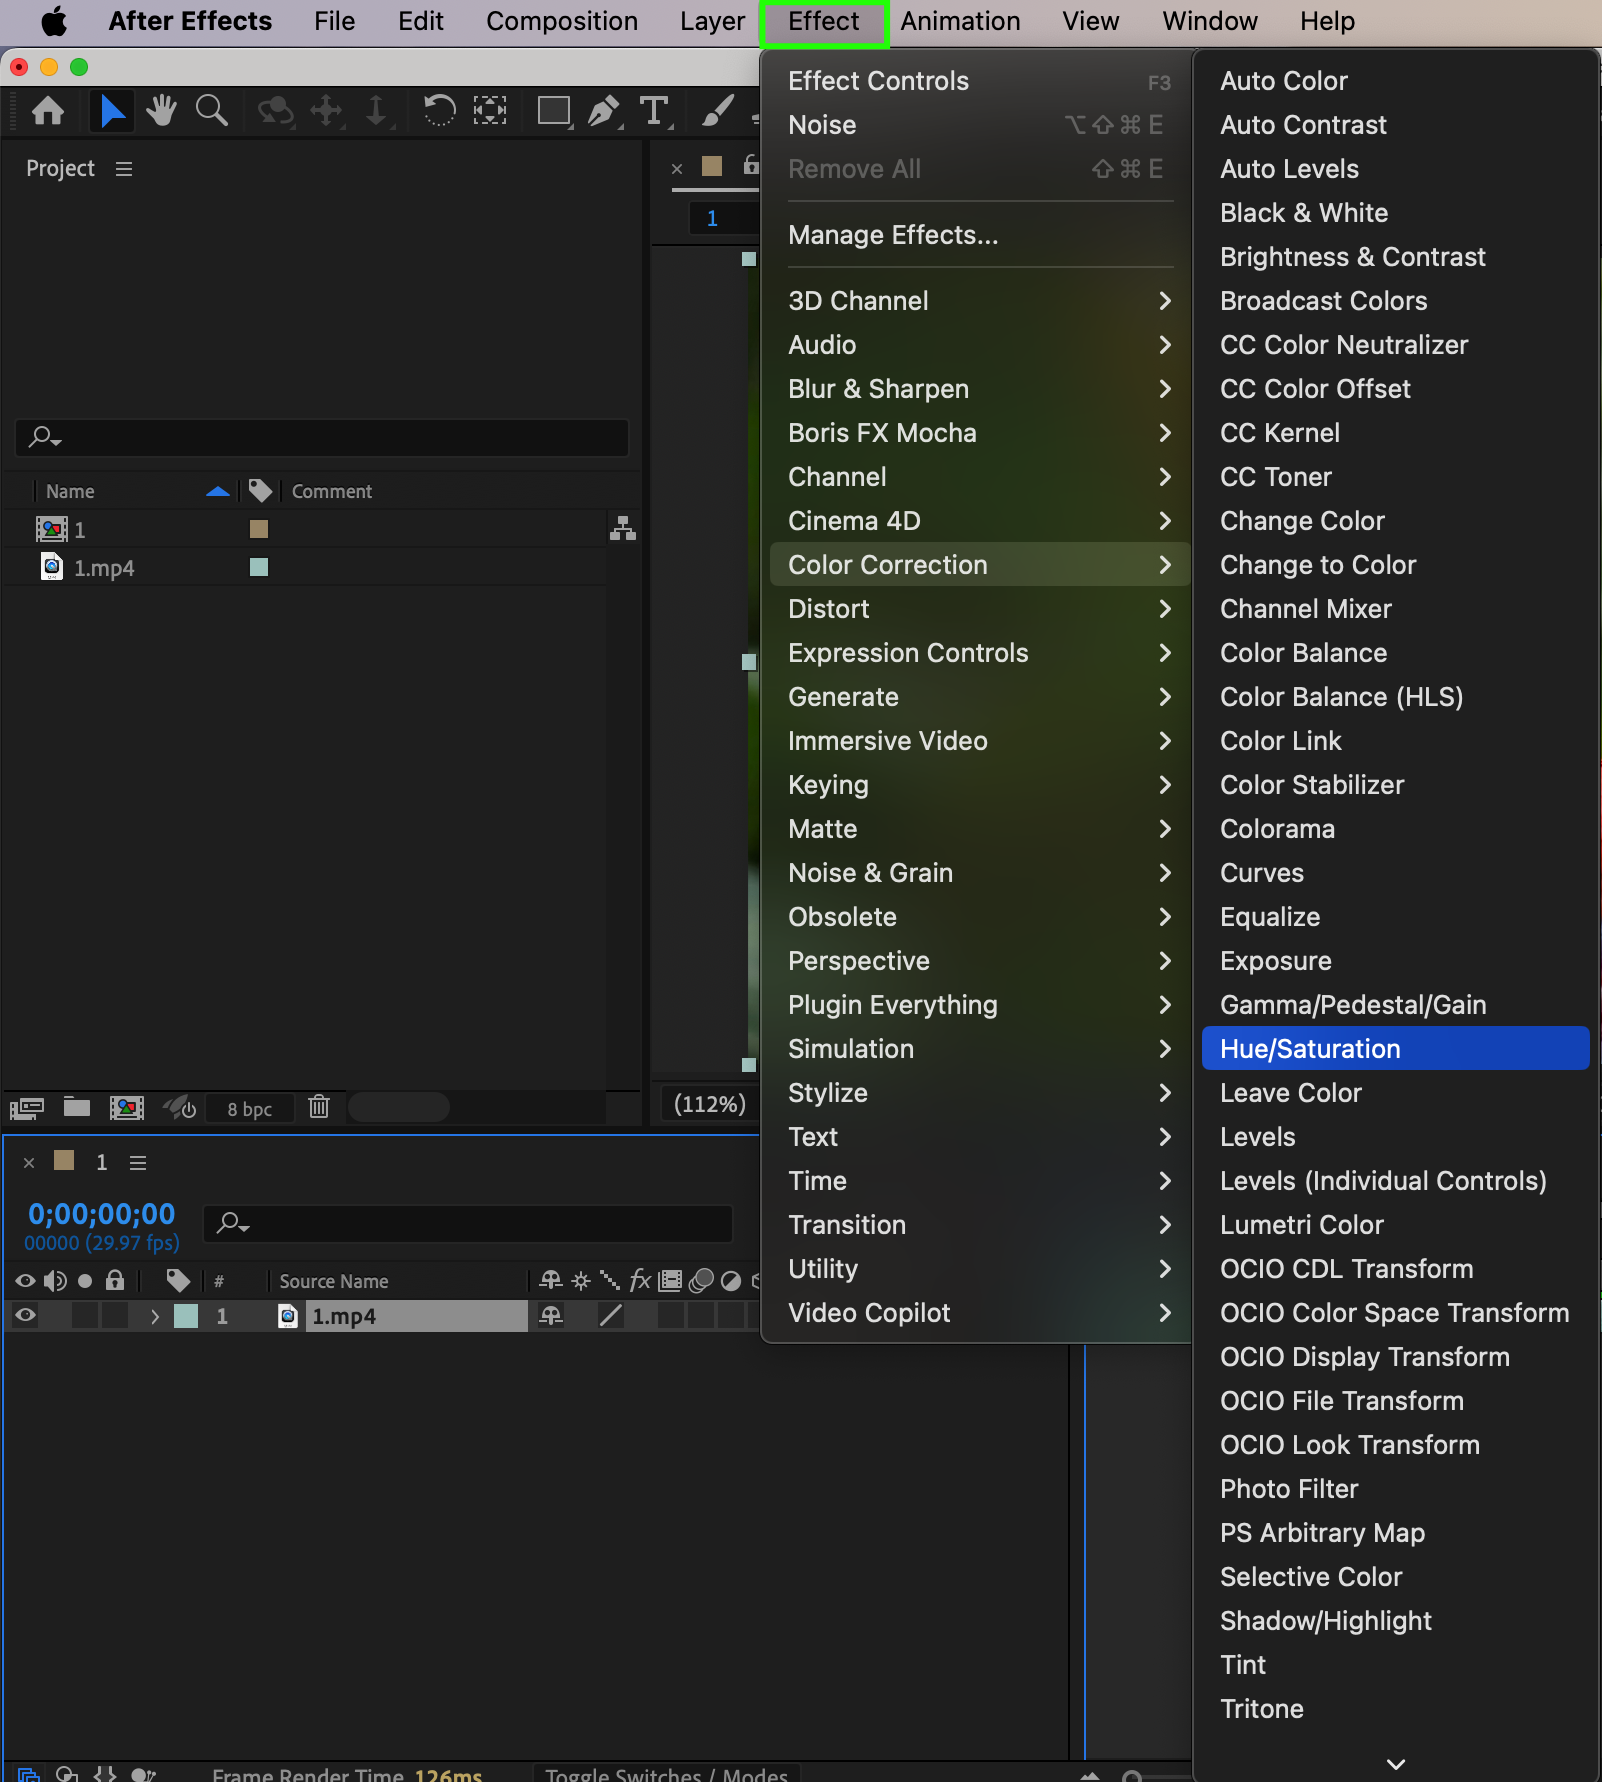1602x1782 pixels.
Task: Select the Type tool
Action: [x=654, y=110]
